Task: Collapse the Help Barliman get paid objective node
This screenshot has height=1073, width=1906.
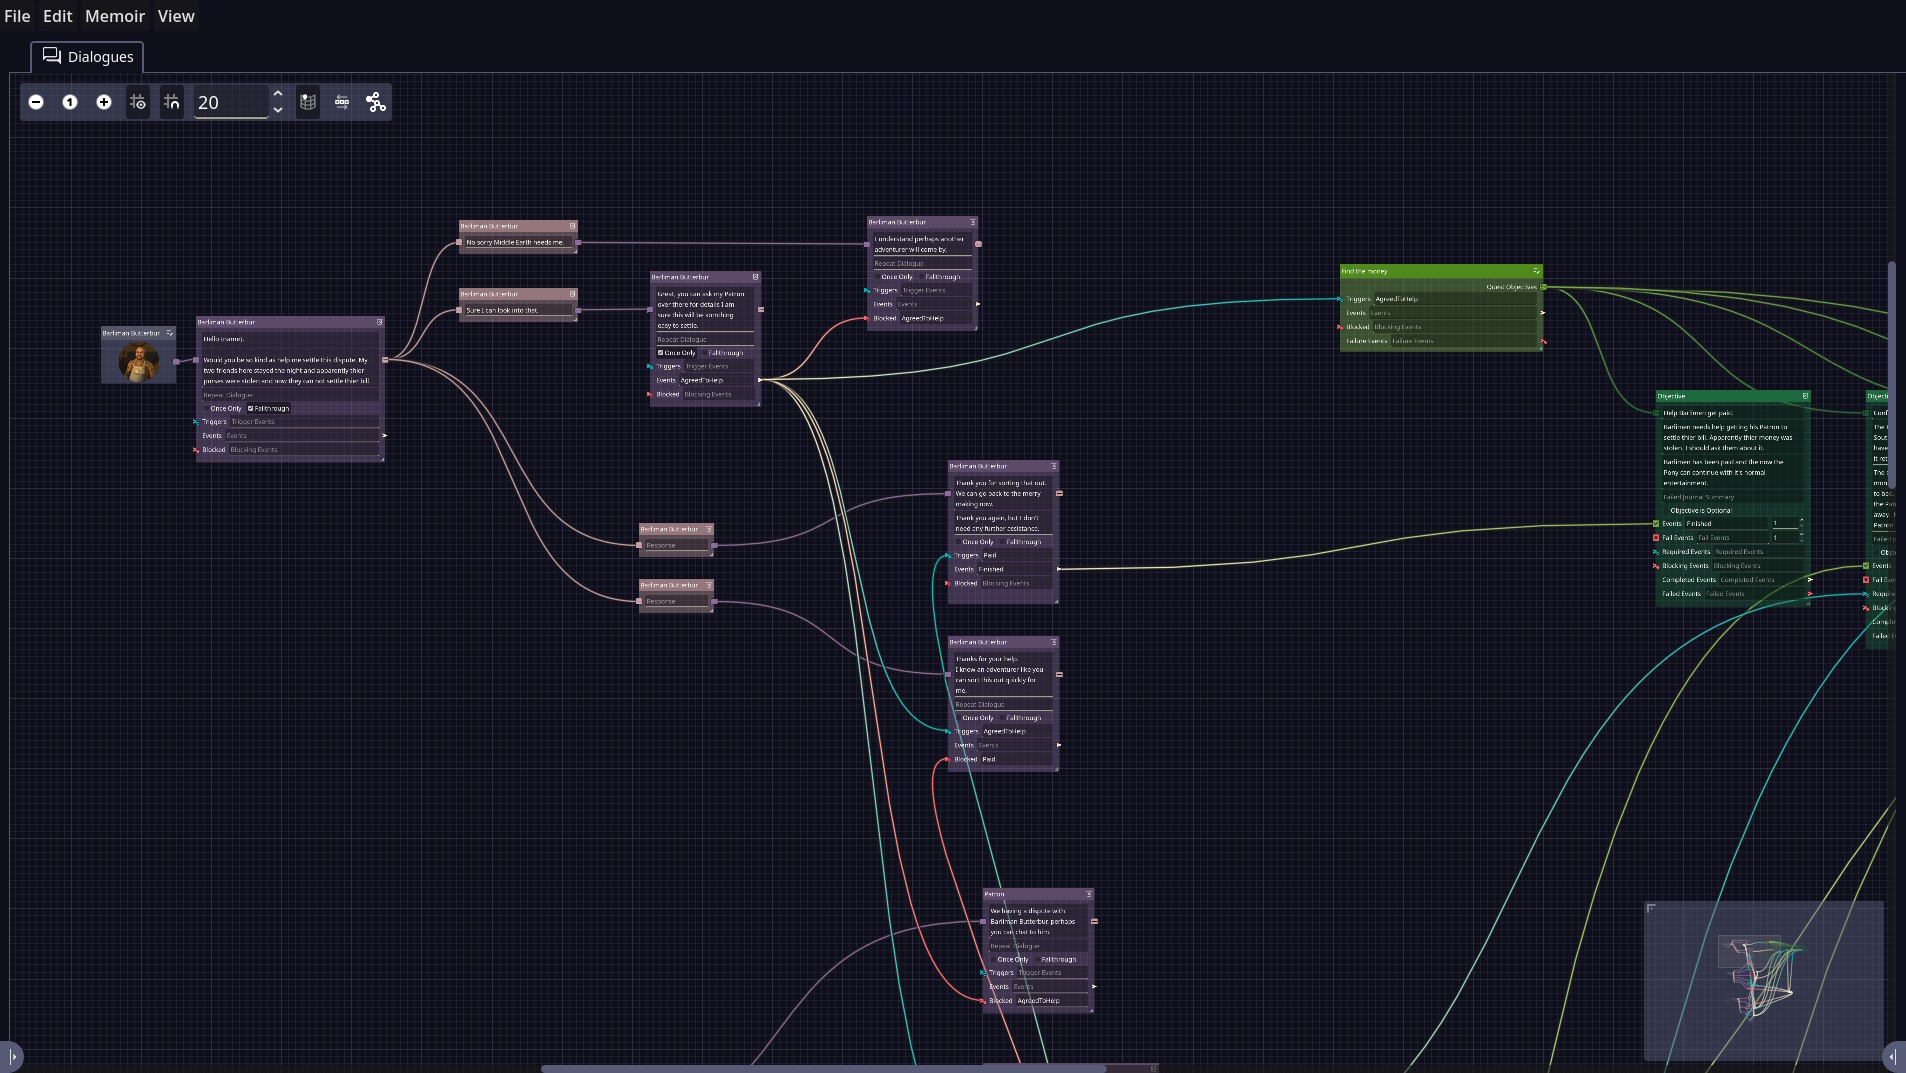Action: coord(1803,396)
